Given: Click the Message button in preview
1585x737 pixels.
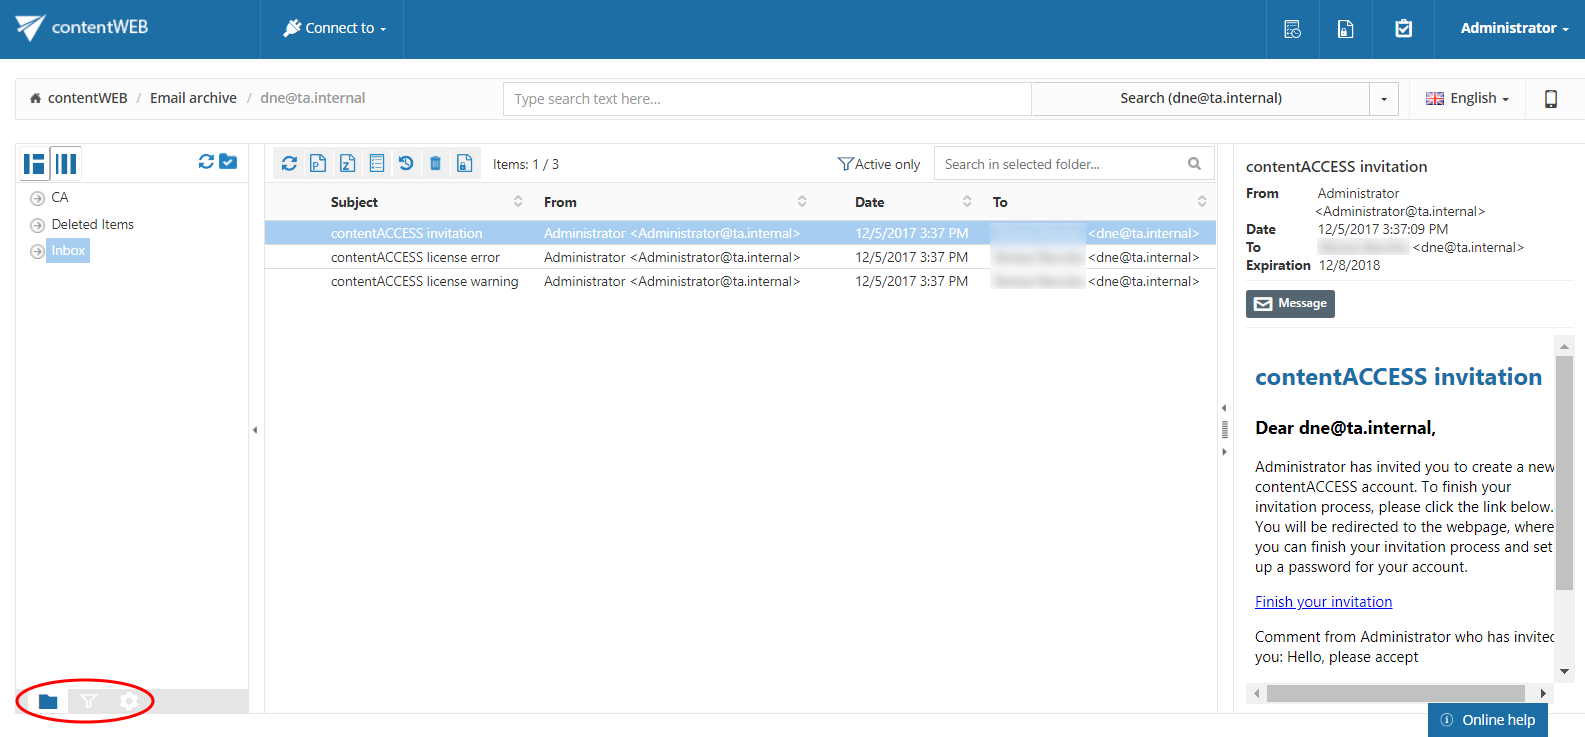Looking at the screenshot, I should click(1290, 303).
